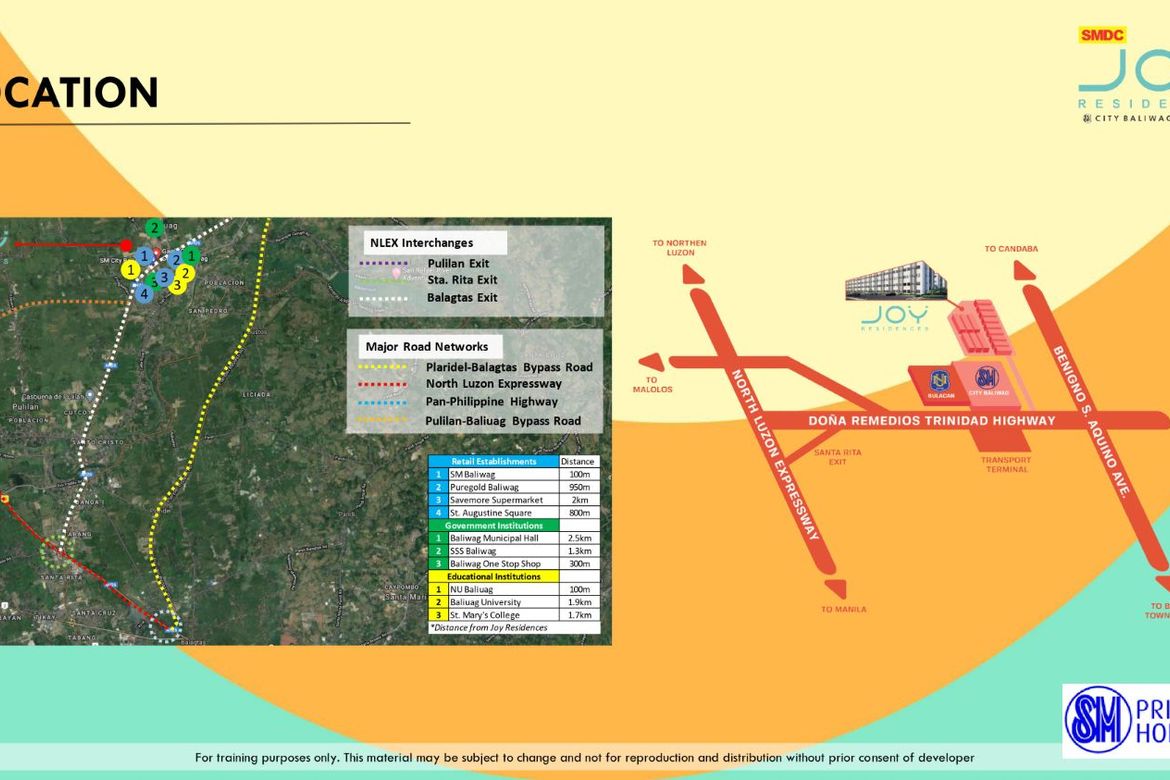Viewport: 1170px width, 780px height.
Task: Click the "SANTA RITA EXIT" map label
Action: [837, 457]
